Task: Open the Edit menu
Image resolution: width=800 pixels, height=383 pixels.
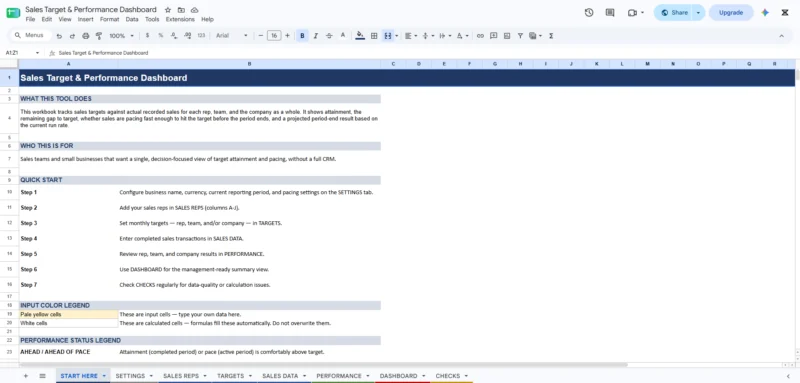Action: pyautogui.click(x=47, y=19)
